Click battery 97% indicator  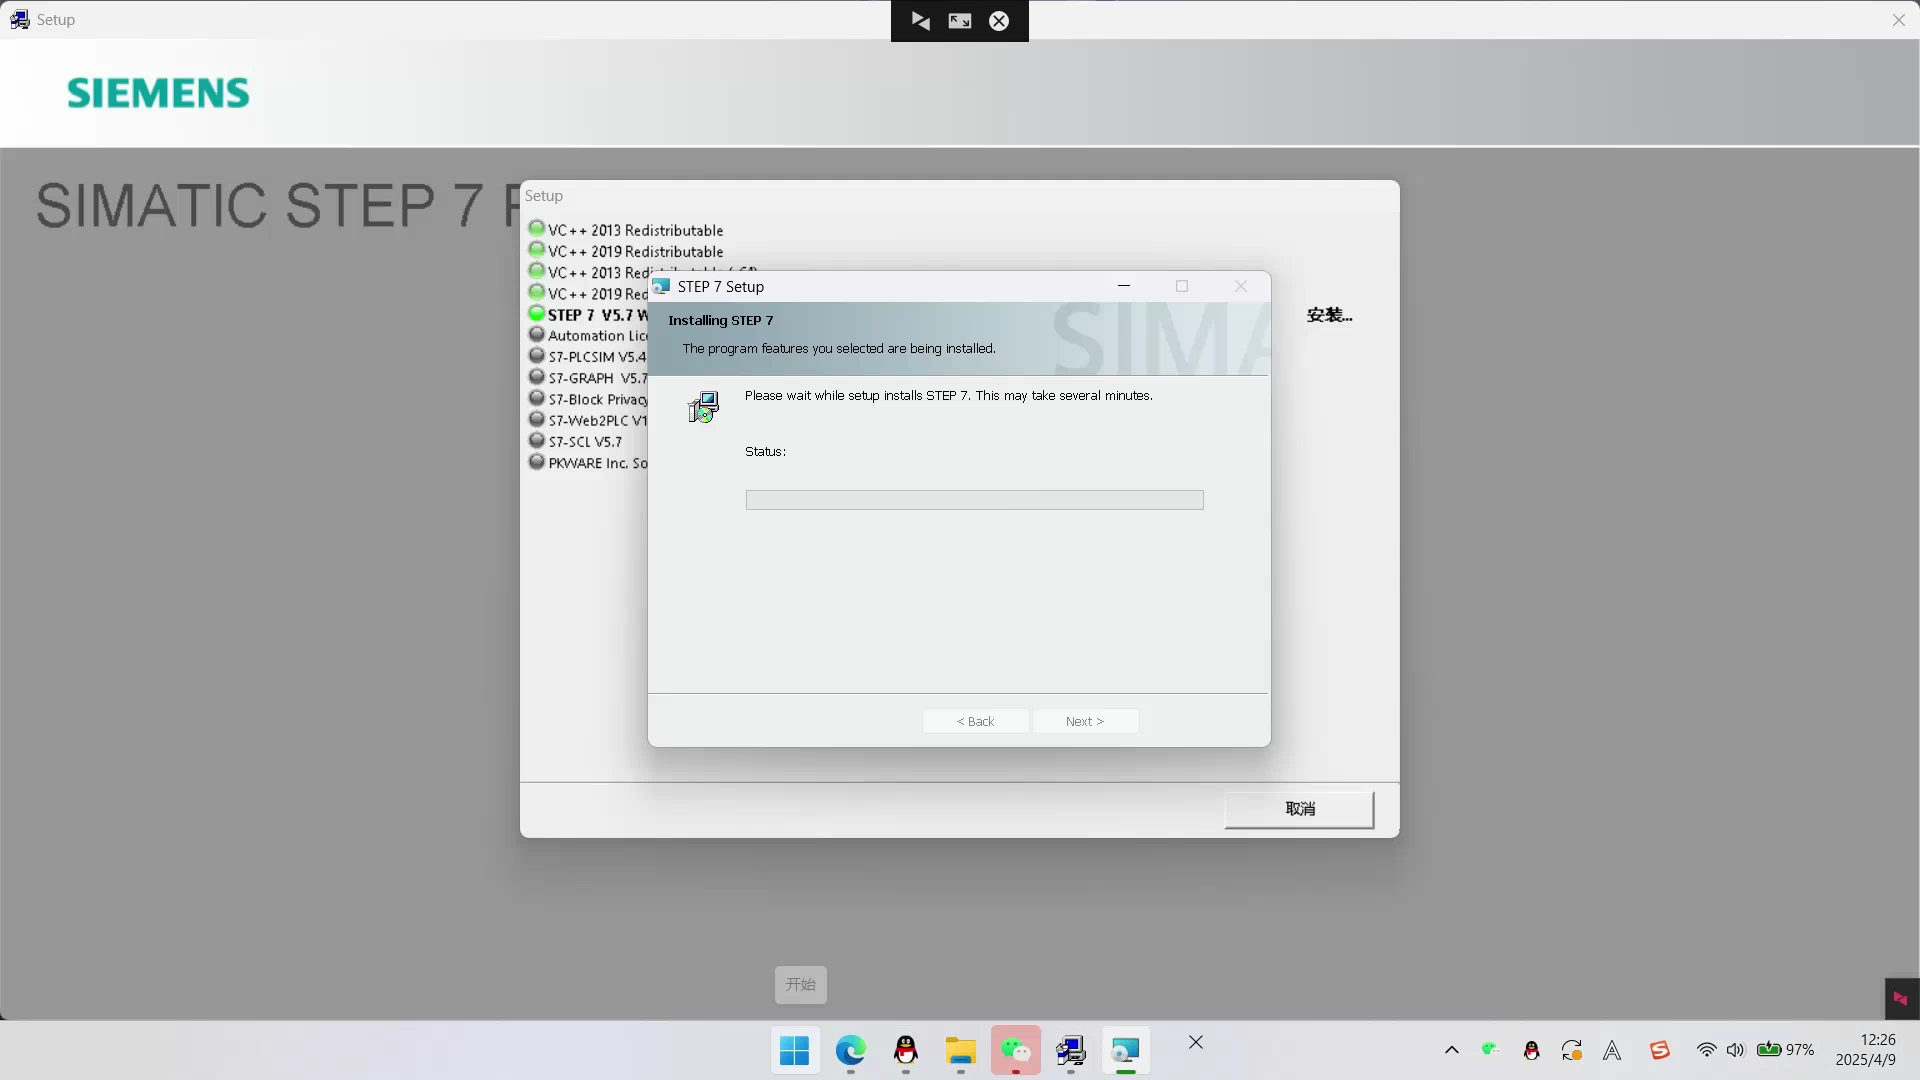(1786, 1050)
